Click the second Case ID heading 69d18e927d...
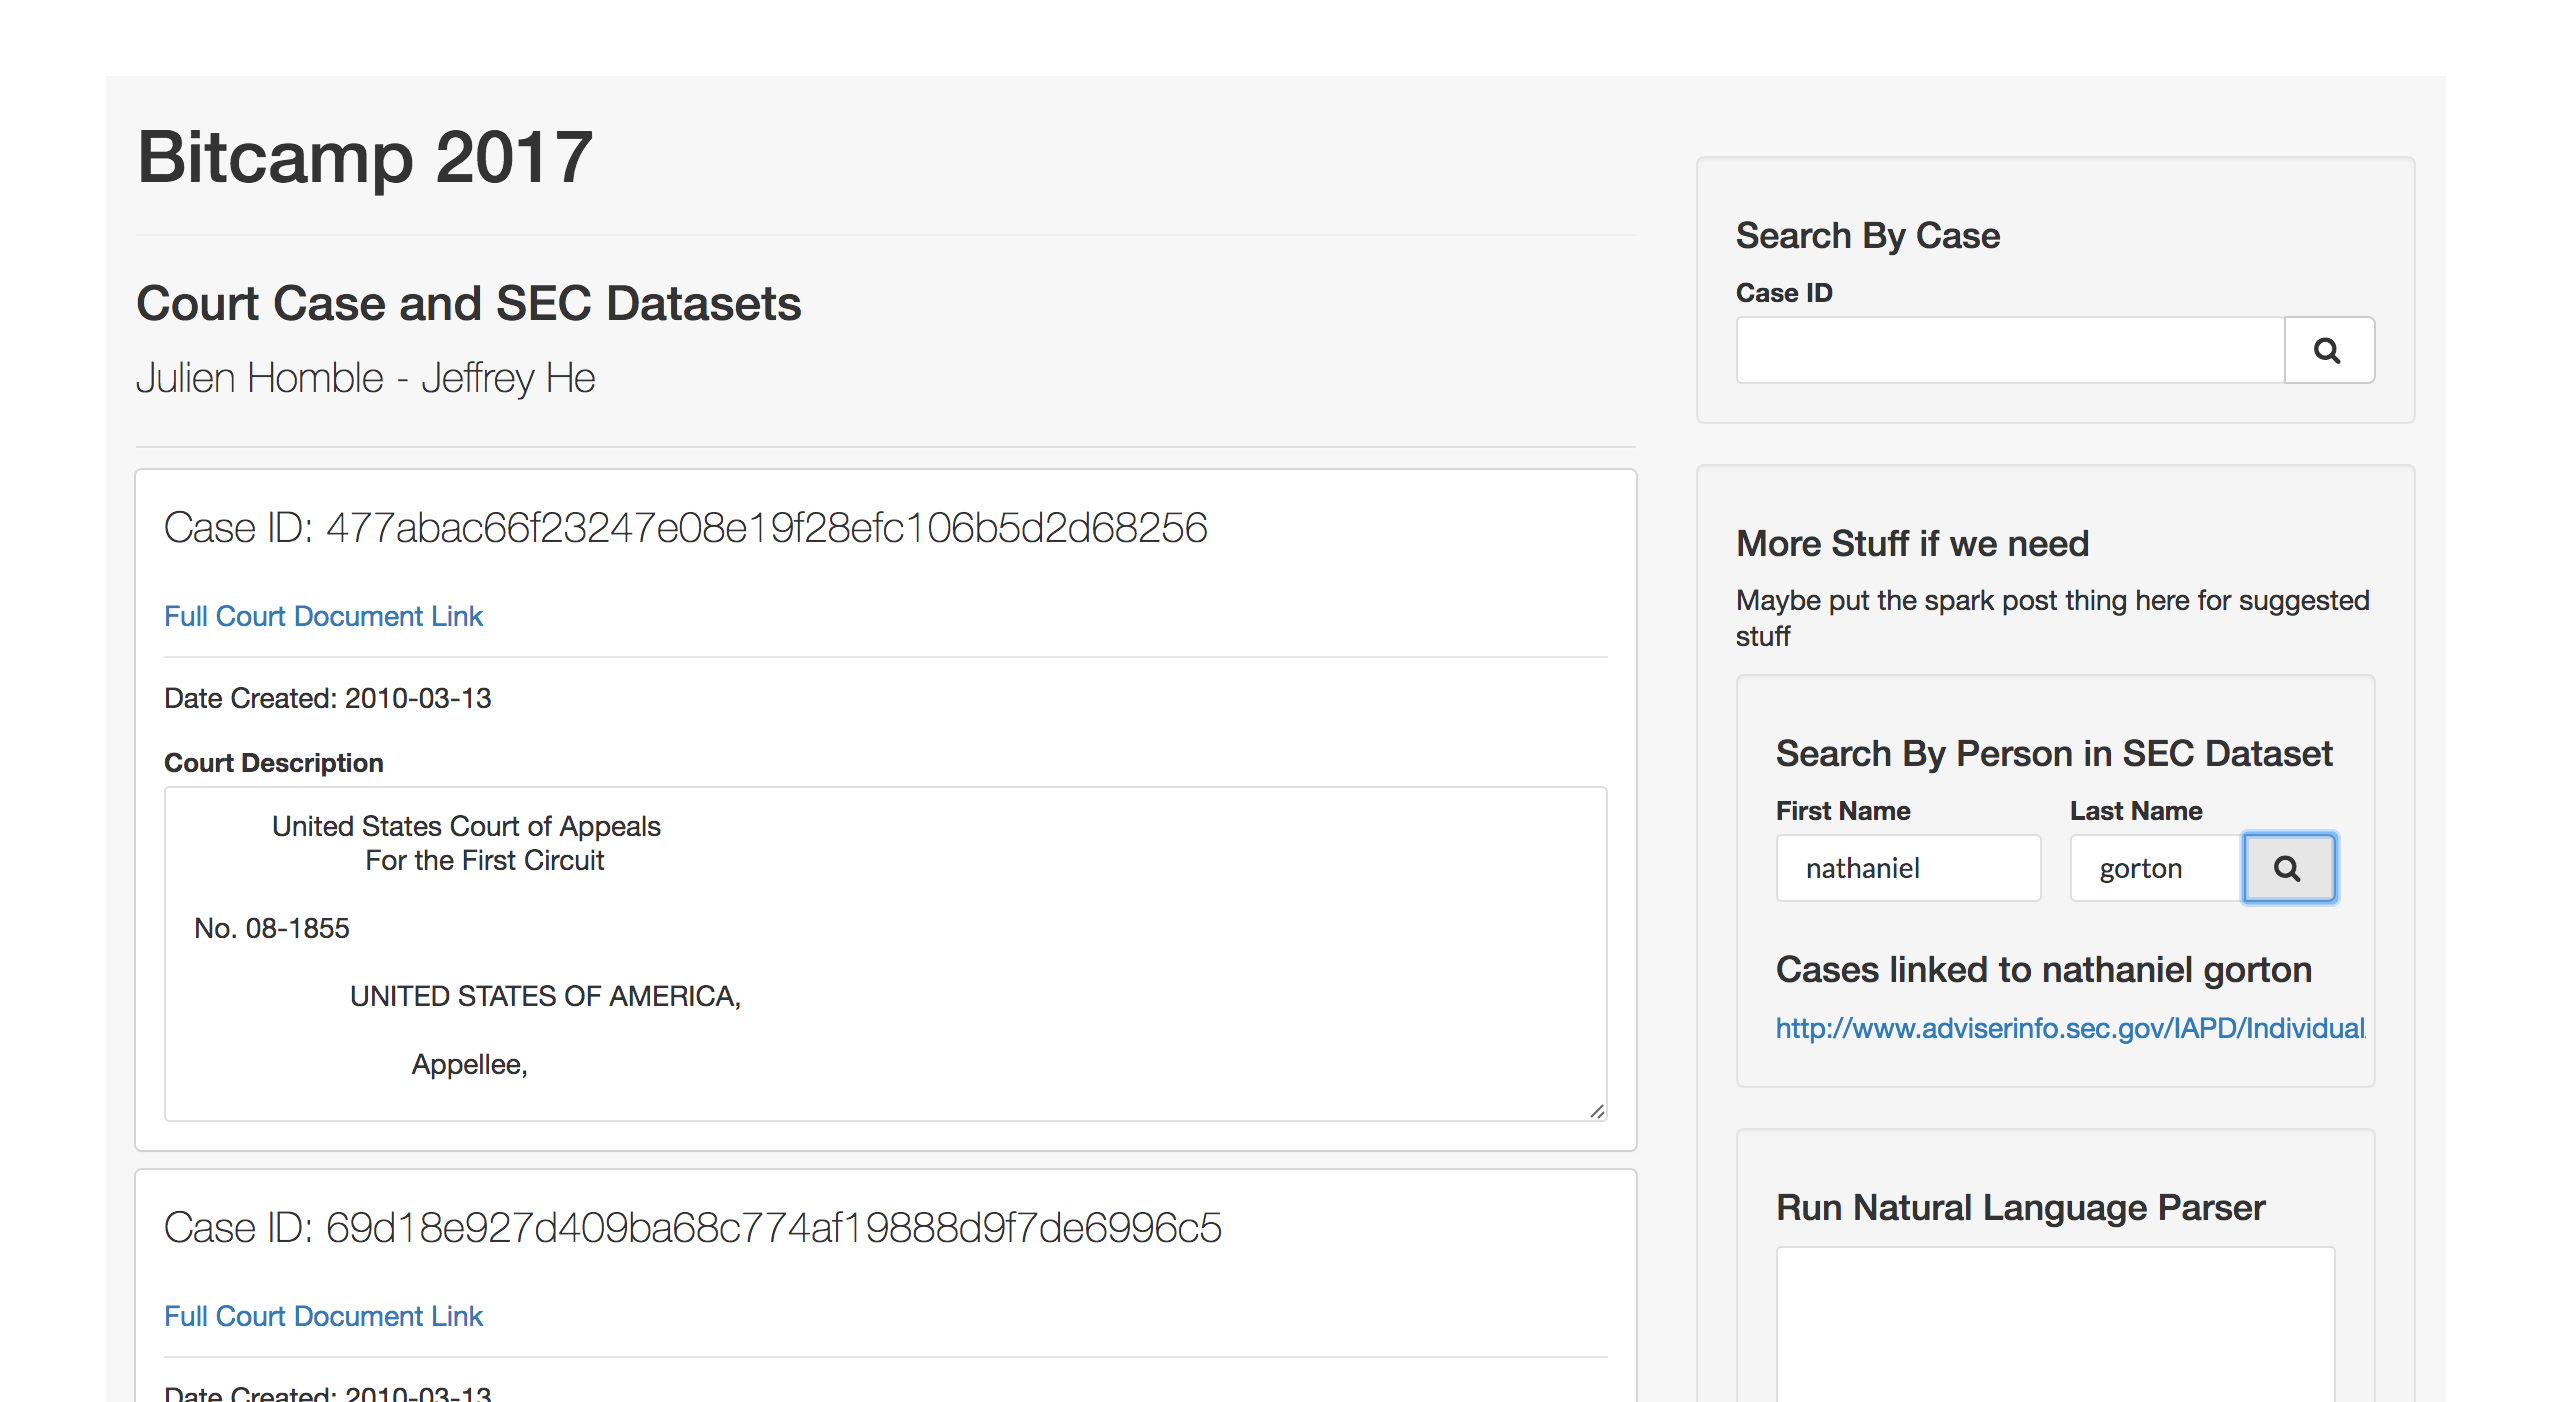Screen dimensions: 2554x1402 click(692, 1228)
